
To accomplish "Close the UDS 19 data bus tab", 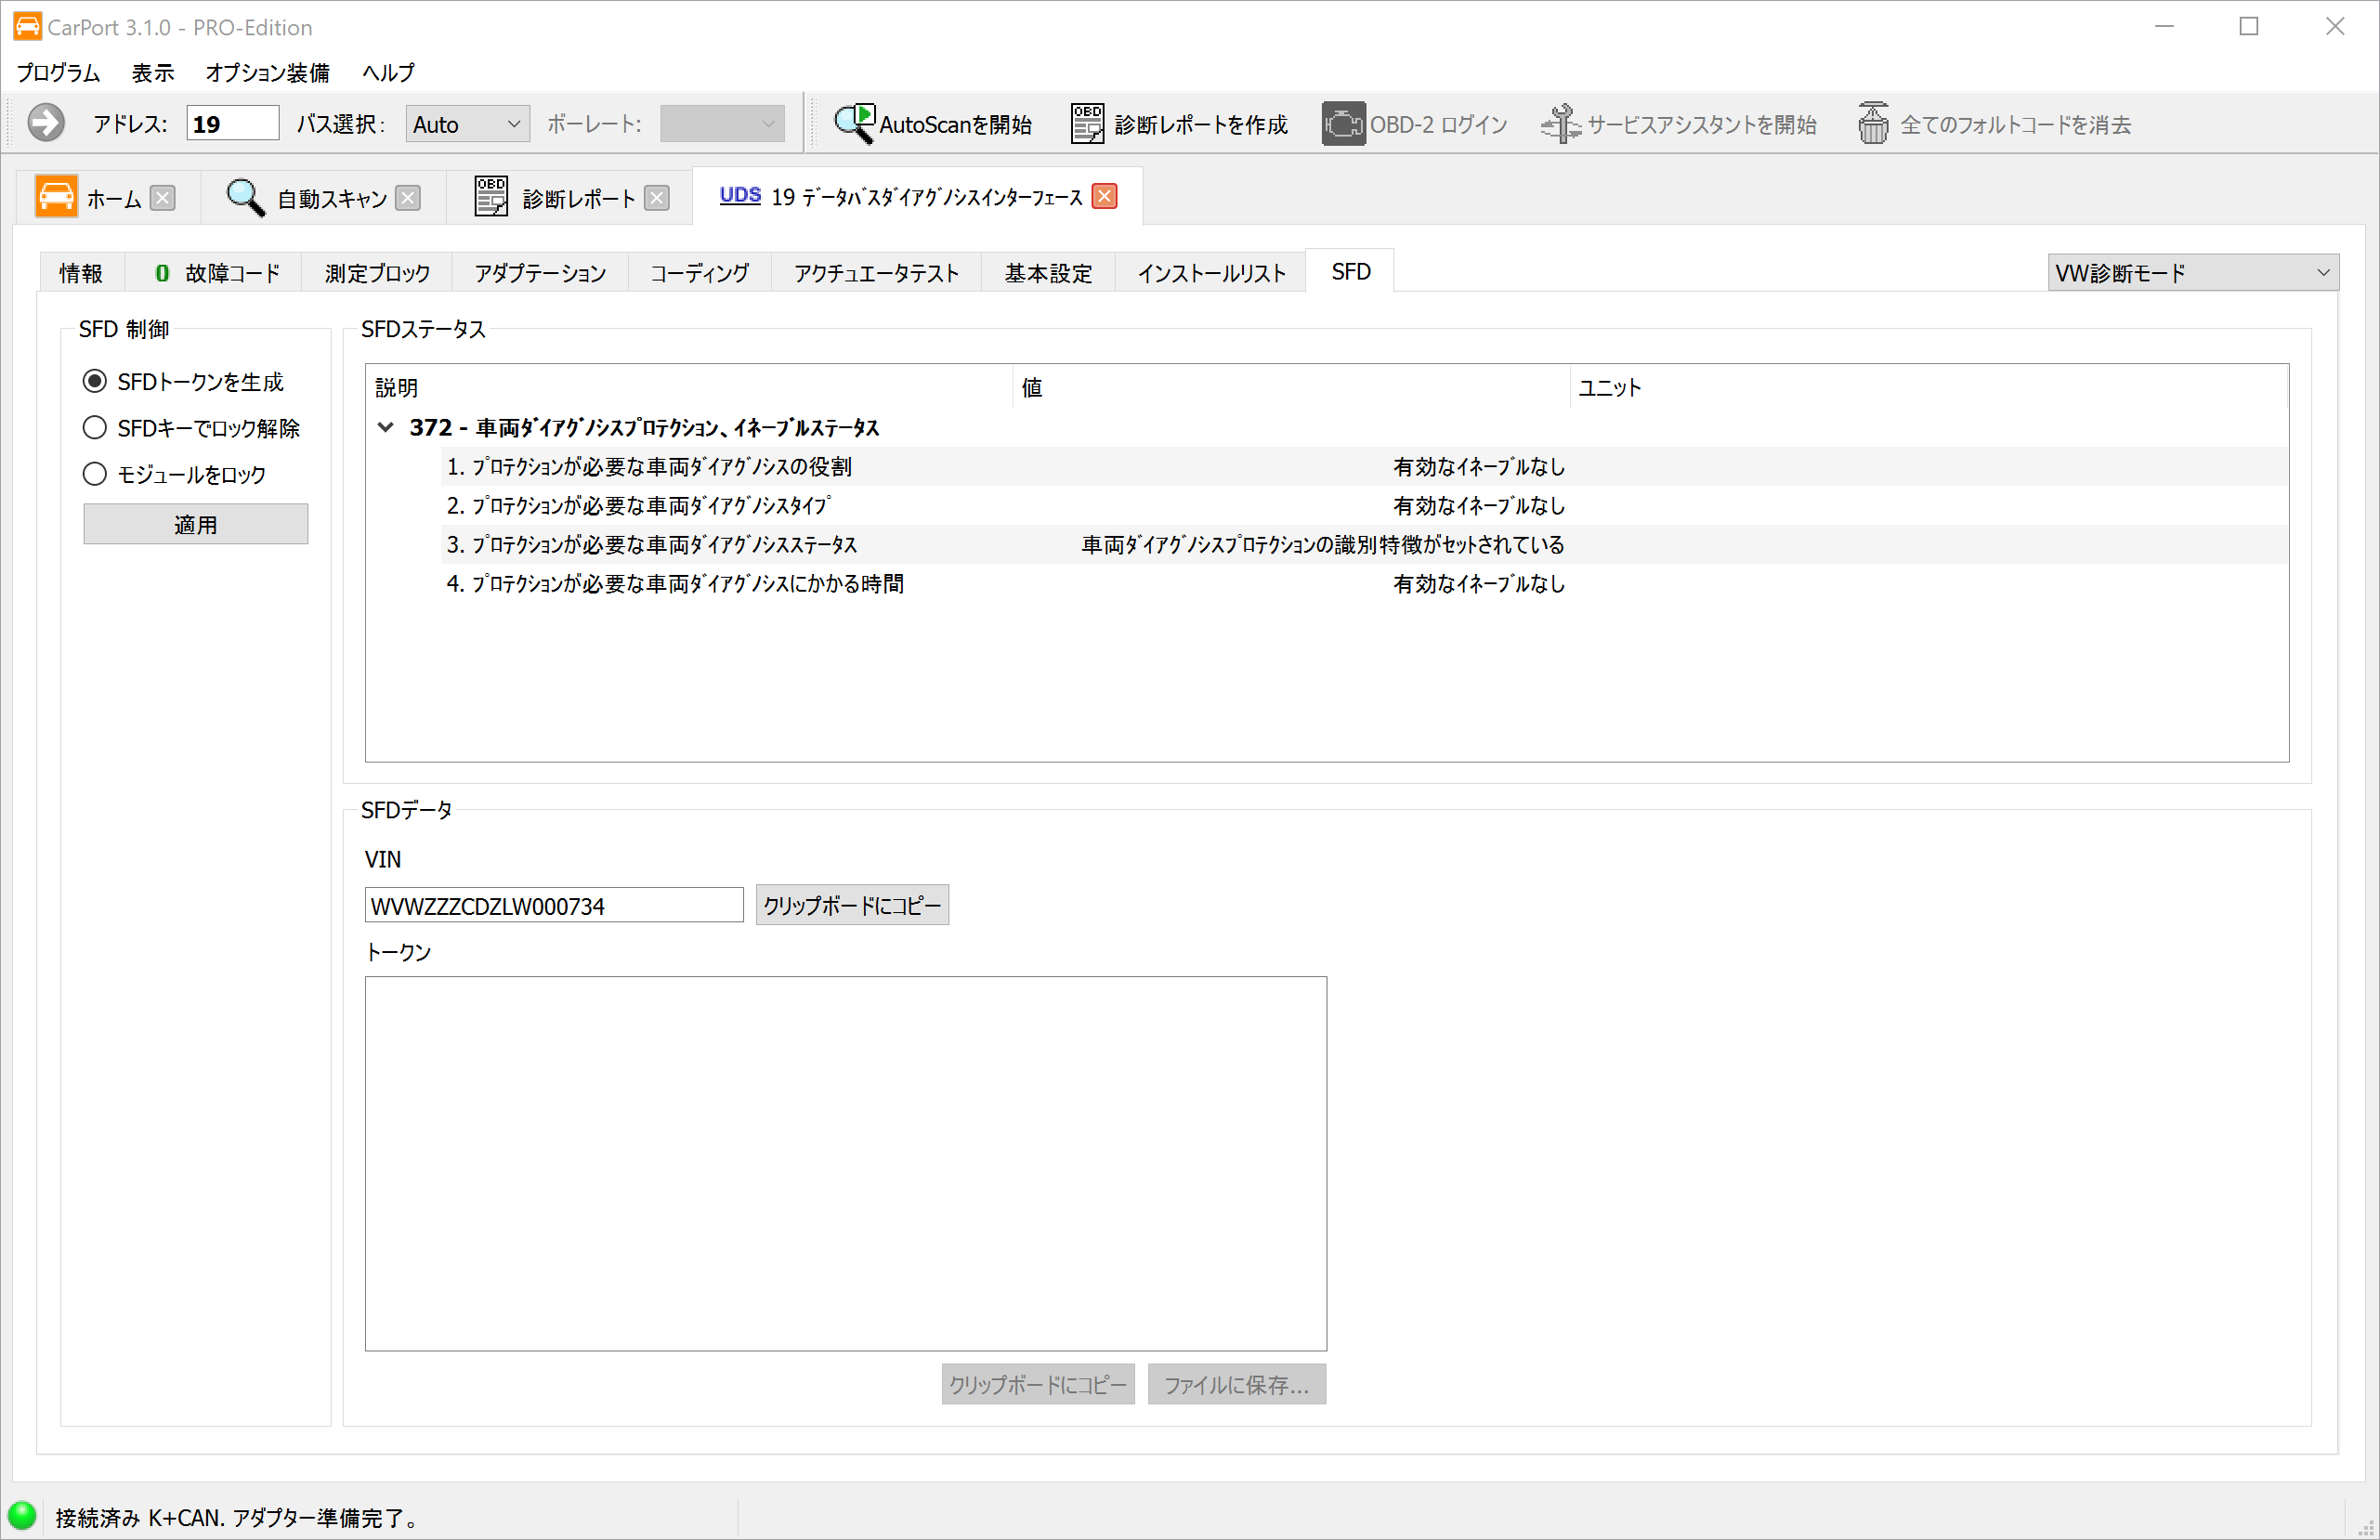I will (x=1104, y=196).
